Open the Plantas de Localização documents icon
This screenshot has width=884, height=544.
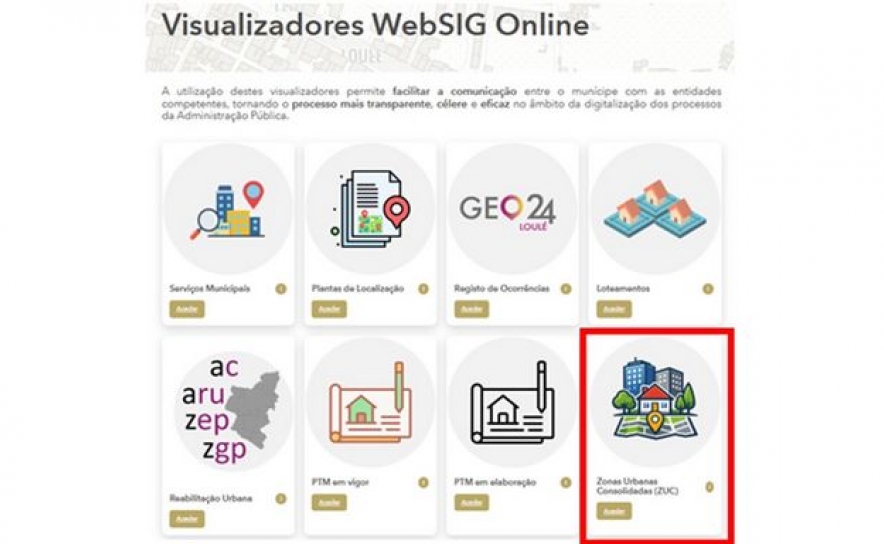(x=370, y=209)
